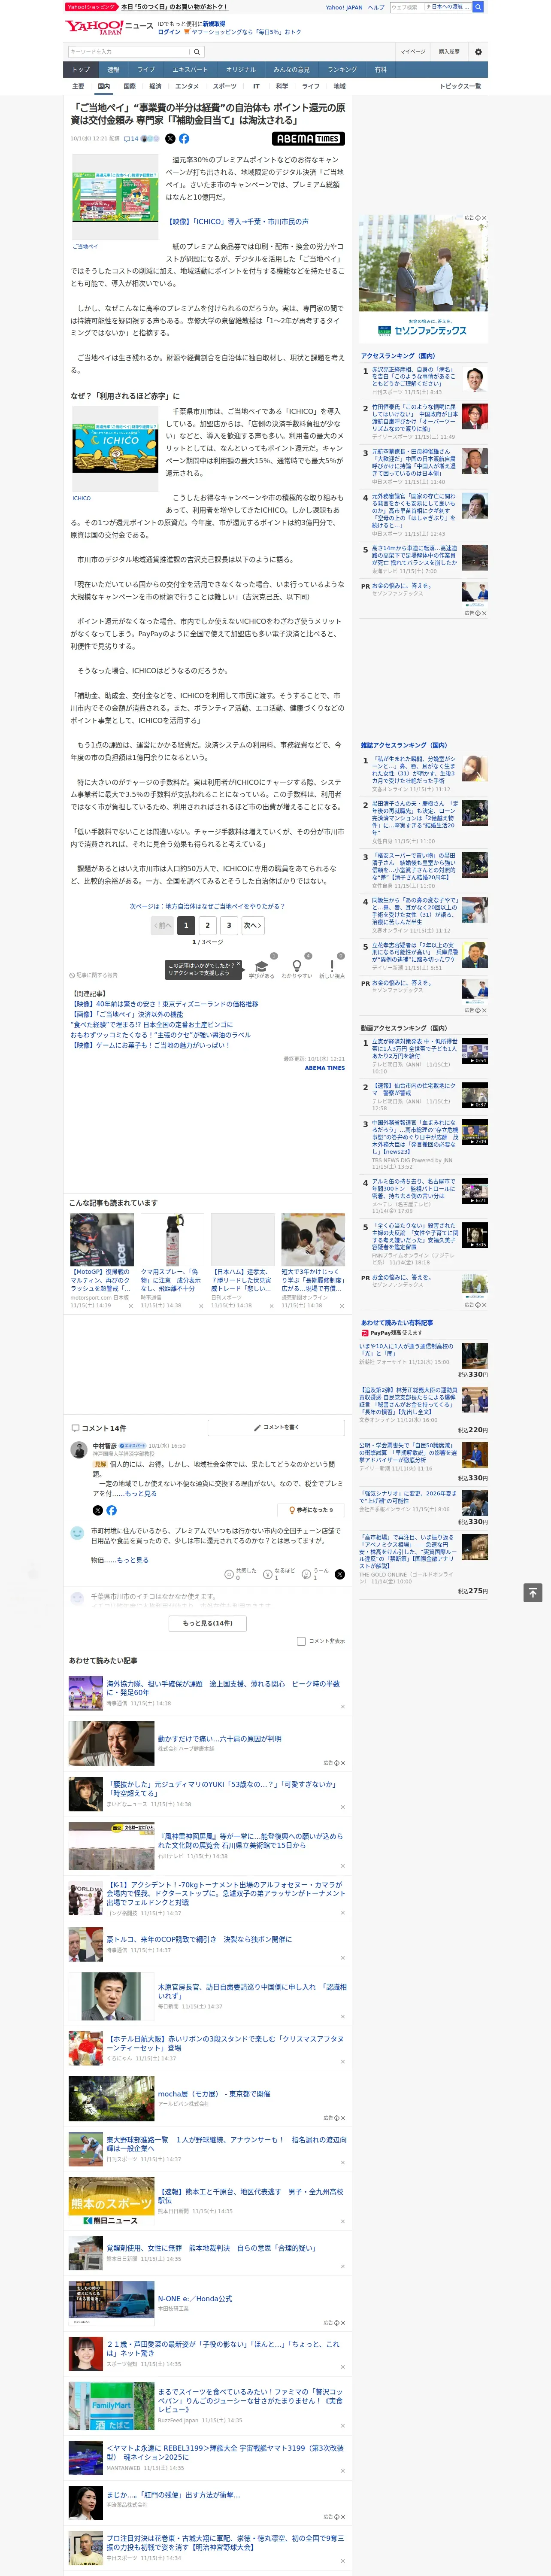
Task: Open MotoGP recommended article thumbnail
Action: point(102,1240)
